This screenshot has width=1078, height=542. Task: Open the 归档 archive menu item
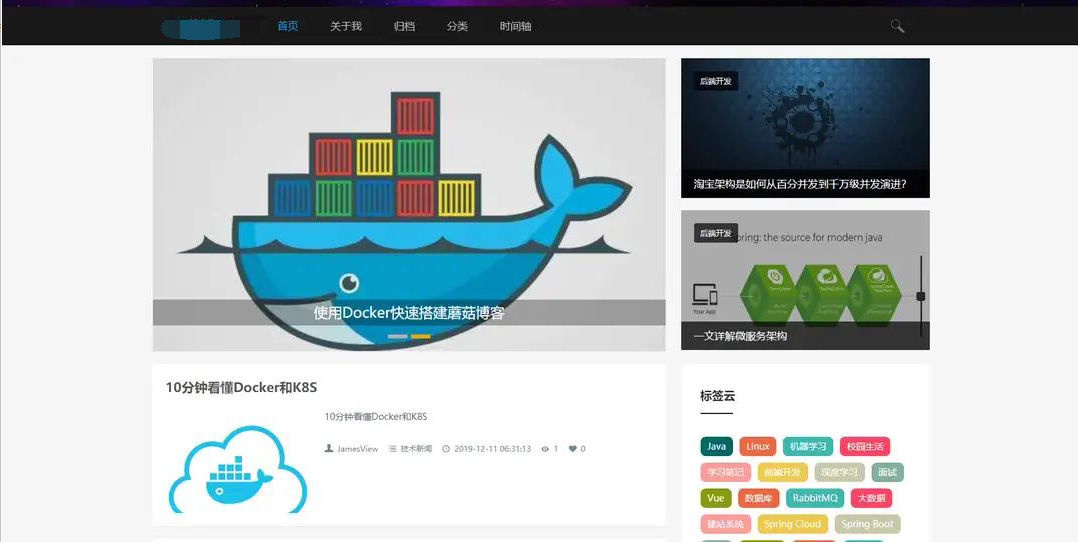point(404,26)
